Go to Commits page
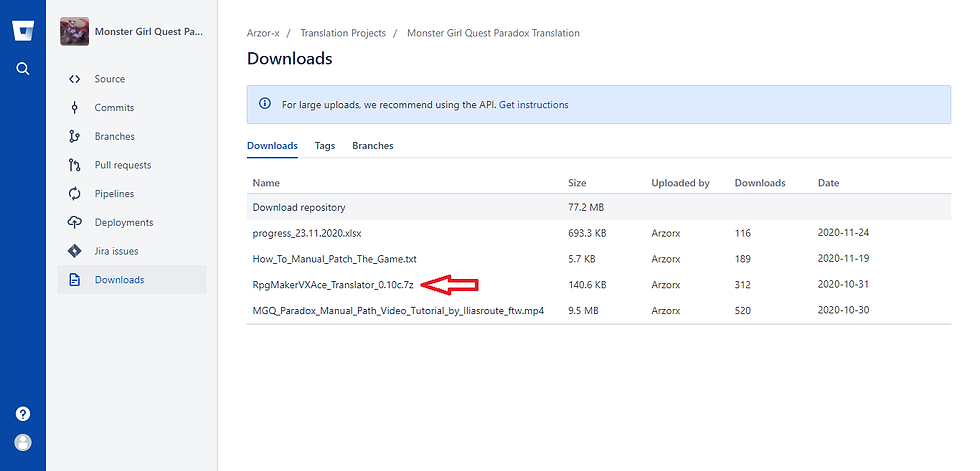980x471 pixels. point(114,107)
